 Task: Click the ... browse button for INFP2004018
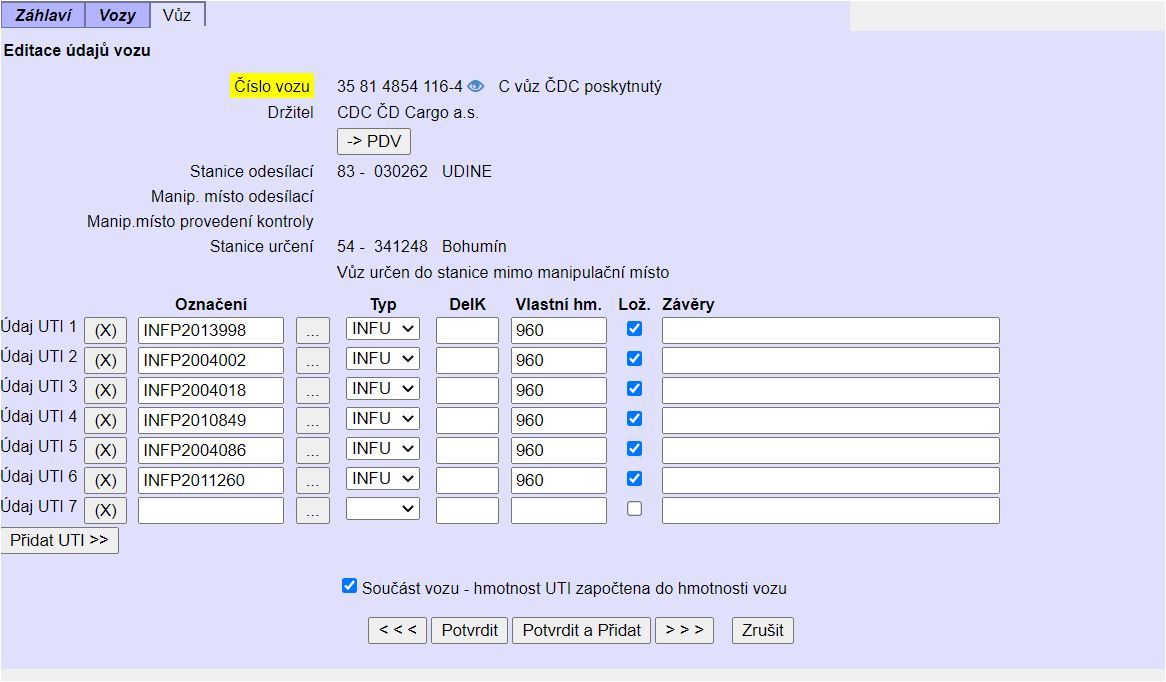313,390
